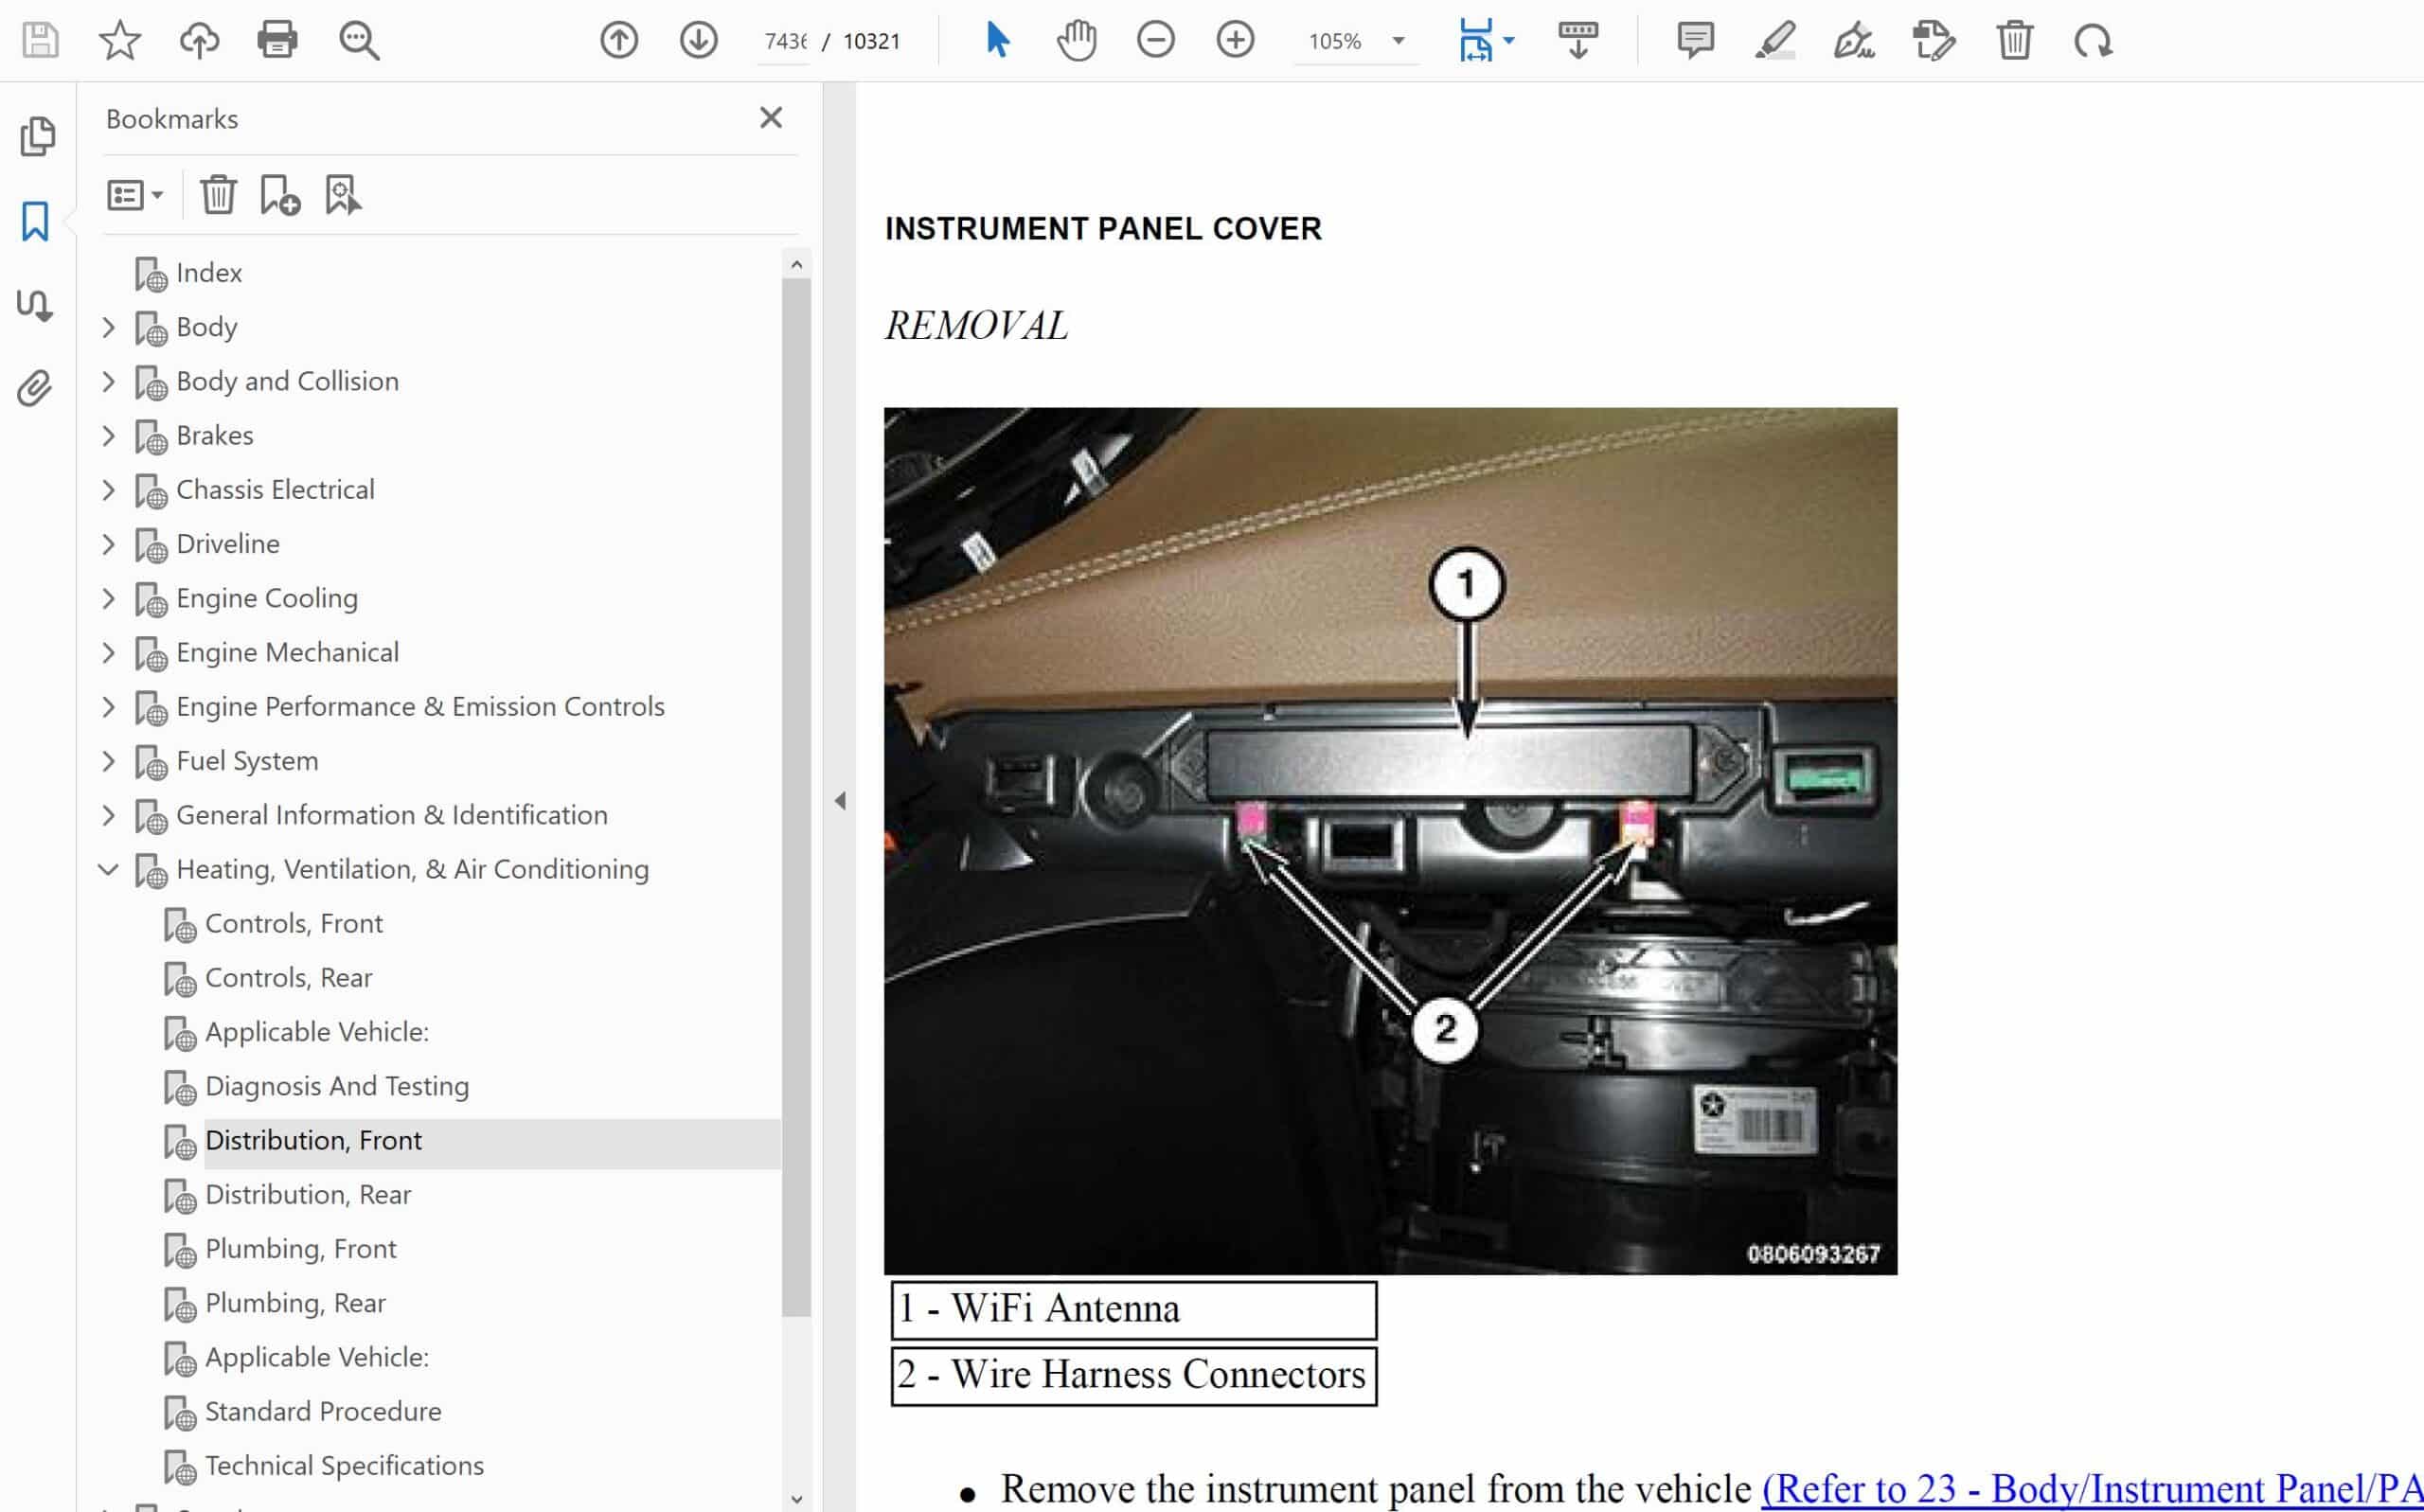Open the Attachments paperclip panel
Screen dimensions: 2424x1512
pos(36,388)
